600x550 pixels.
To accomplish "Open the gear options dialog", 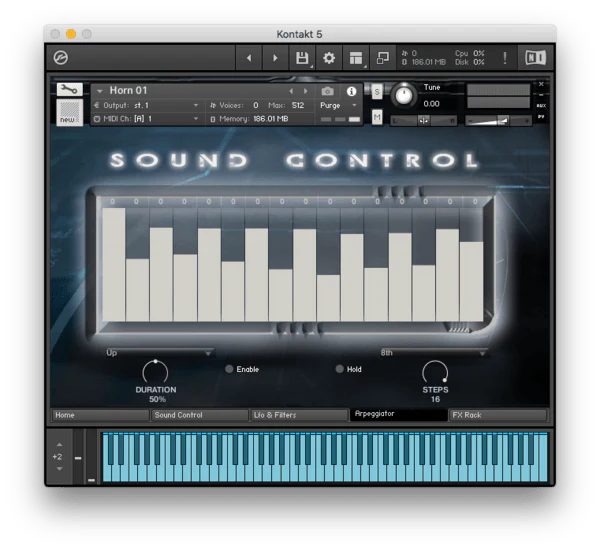I will point(329,58).
